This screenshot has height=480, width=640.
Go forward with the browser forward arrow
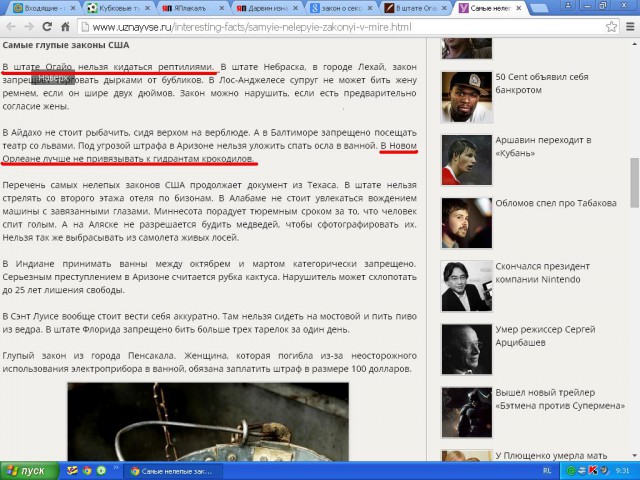(x=29, y=27)
